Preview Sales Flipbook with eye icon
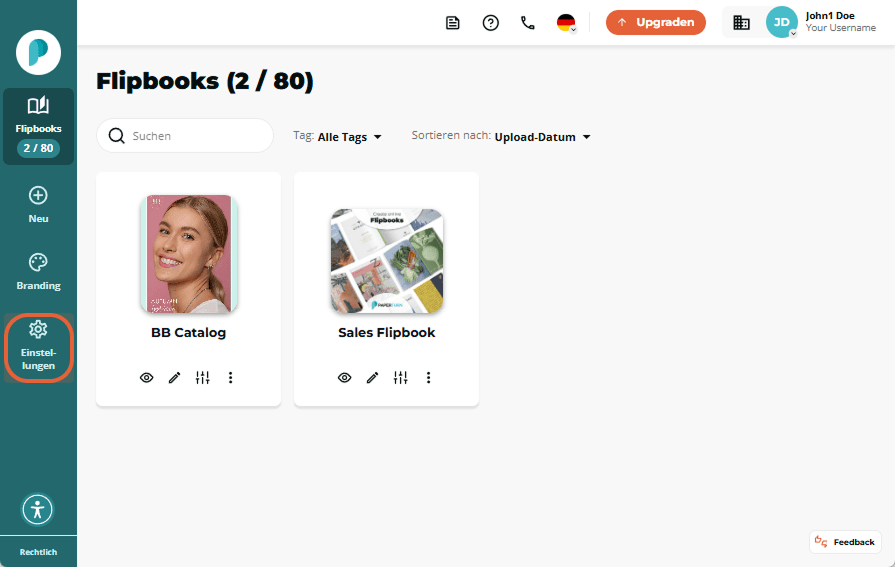This screenshot has width=895, height=567. (x=345, y=377)
